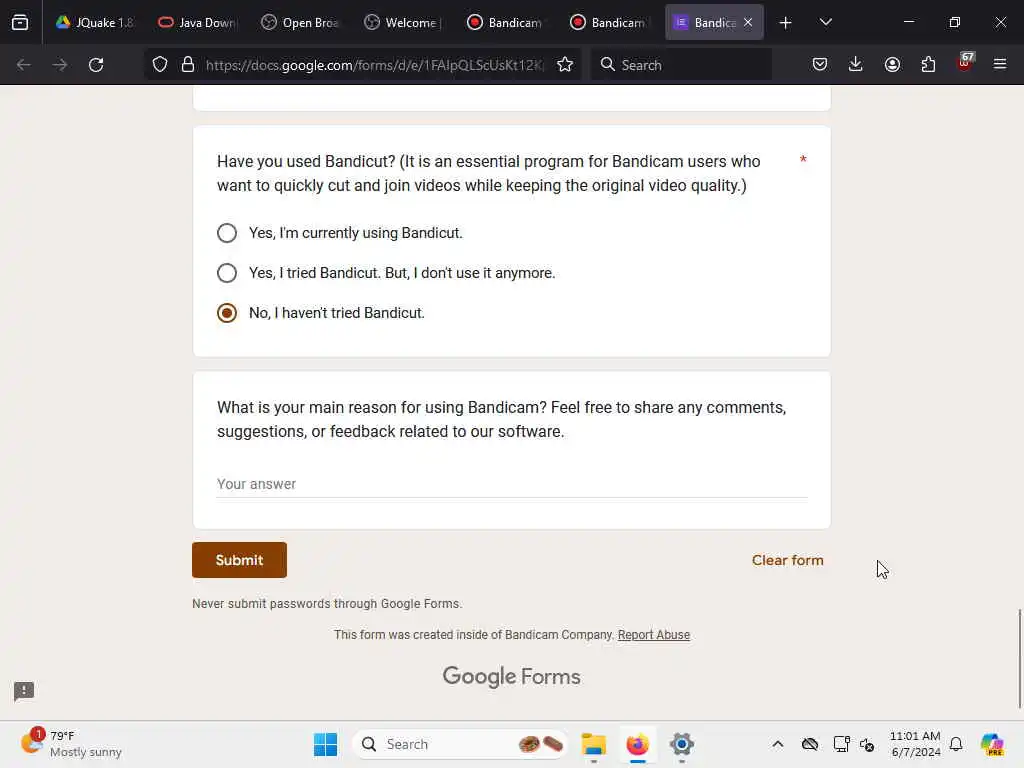Screen dimensions: 1024x768
Task: Open the weather widget showing 79°F
Action: [x=71, y=744]
